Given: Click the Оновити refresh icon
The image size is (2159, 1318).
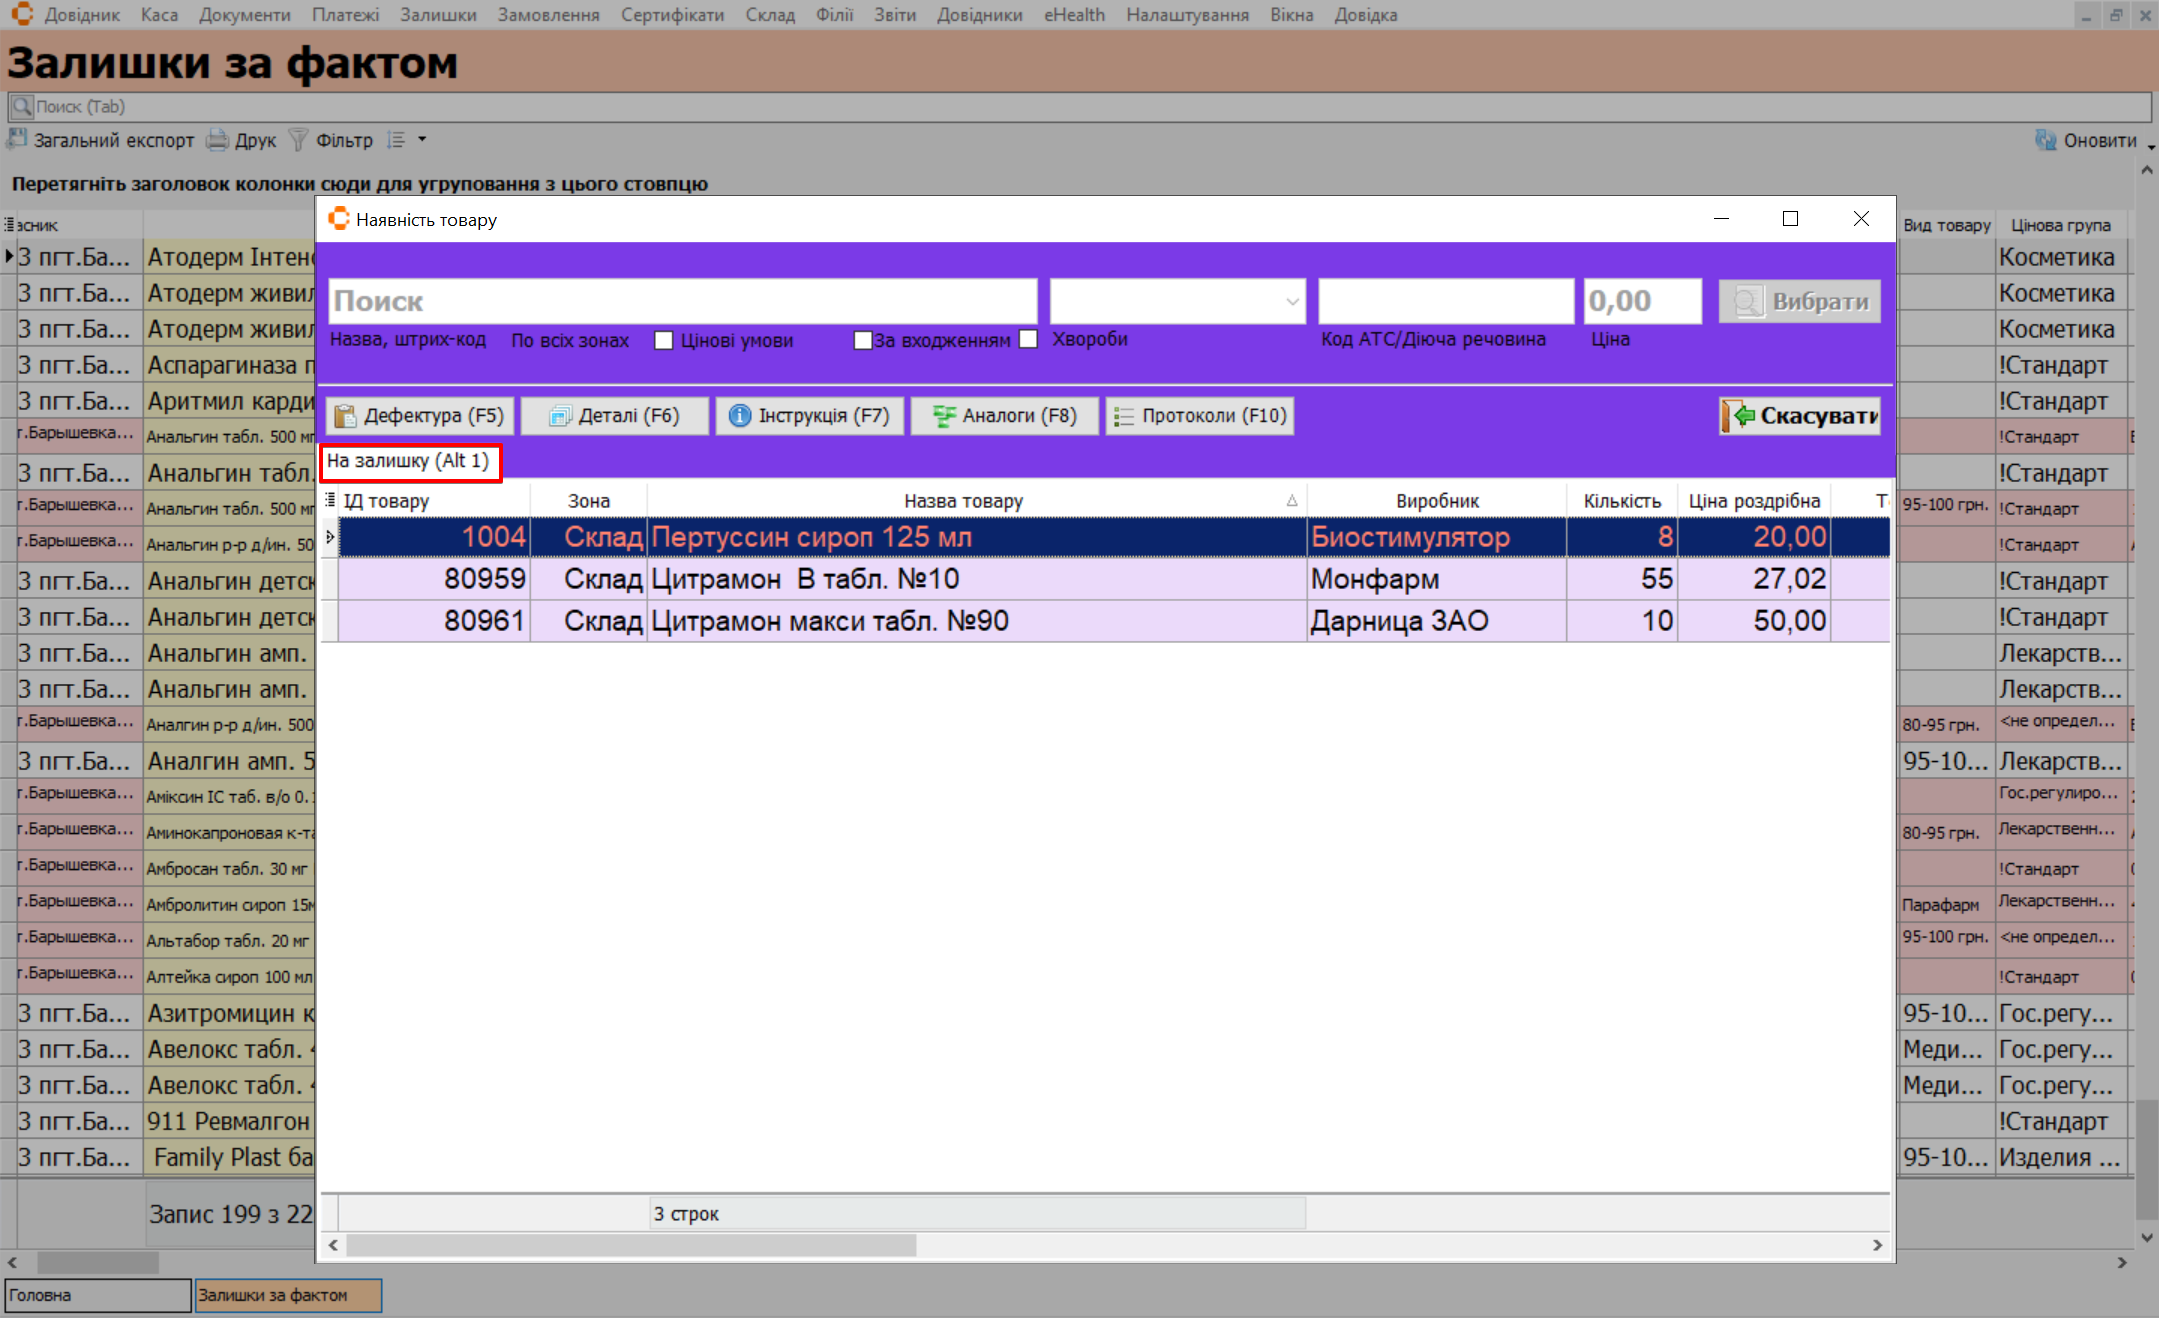Looking at the screenshot, I should [x=2046, y=140].
